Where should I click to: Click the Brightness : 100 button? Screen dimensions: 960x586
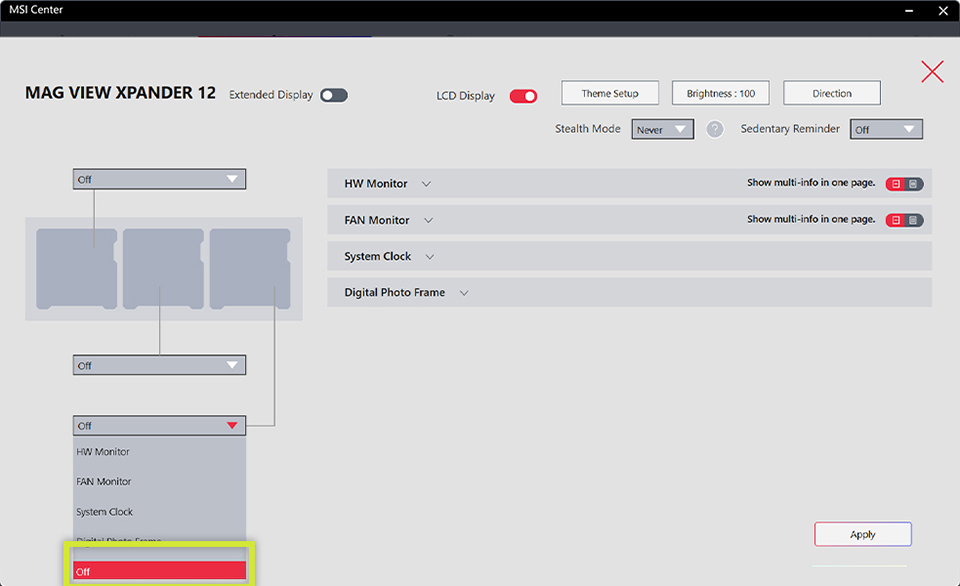tap(721, 93)
